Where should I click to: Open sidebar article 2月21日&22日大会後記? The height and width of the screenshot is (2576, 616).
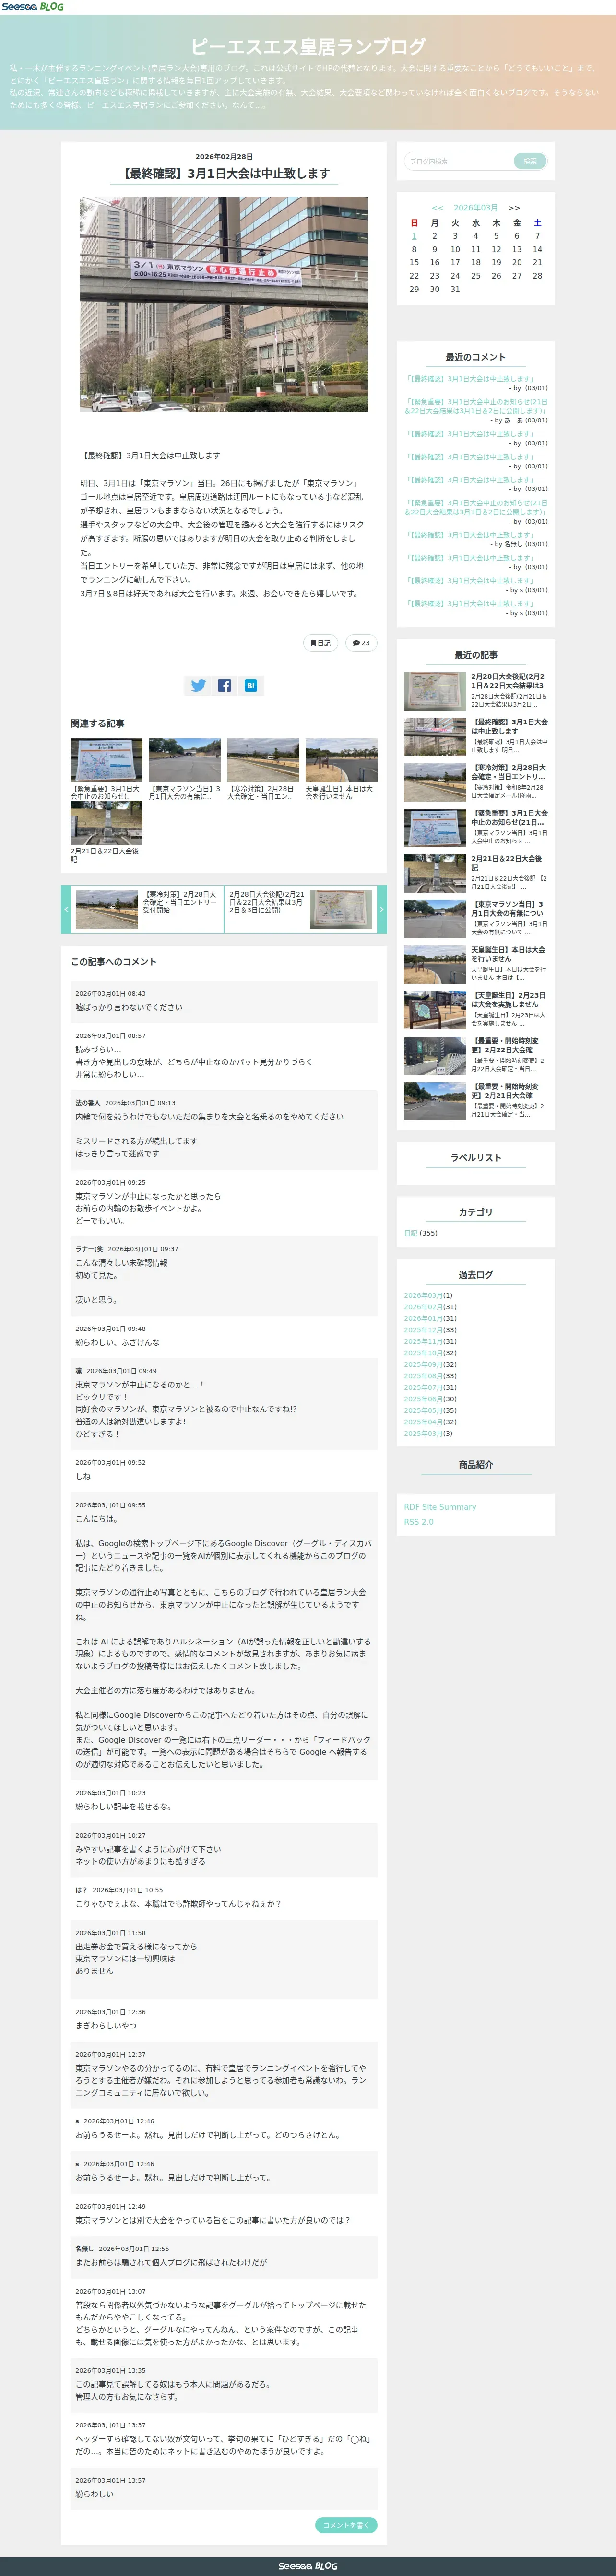476,873
